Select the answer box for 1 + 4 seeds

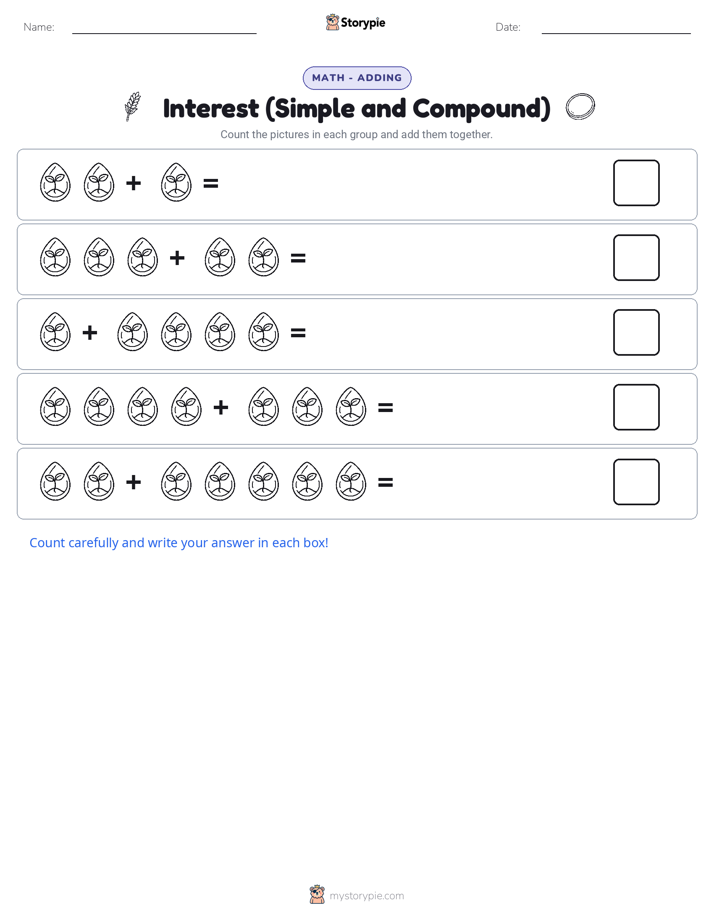click(636, 332)
